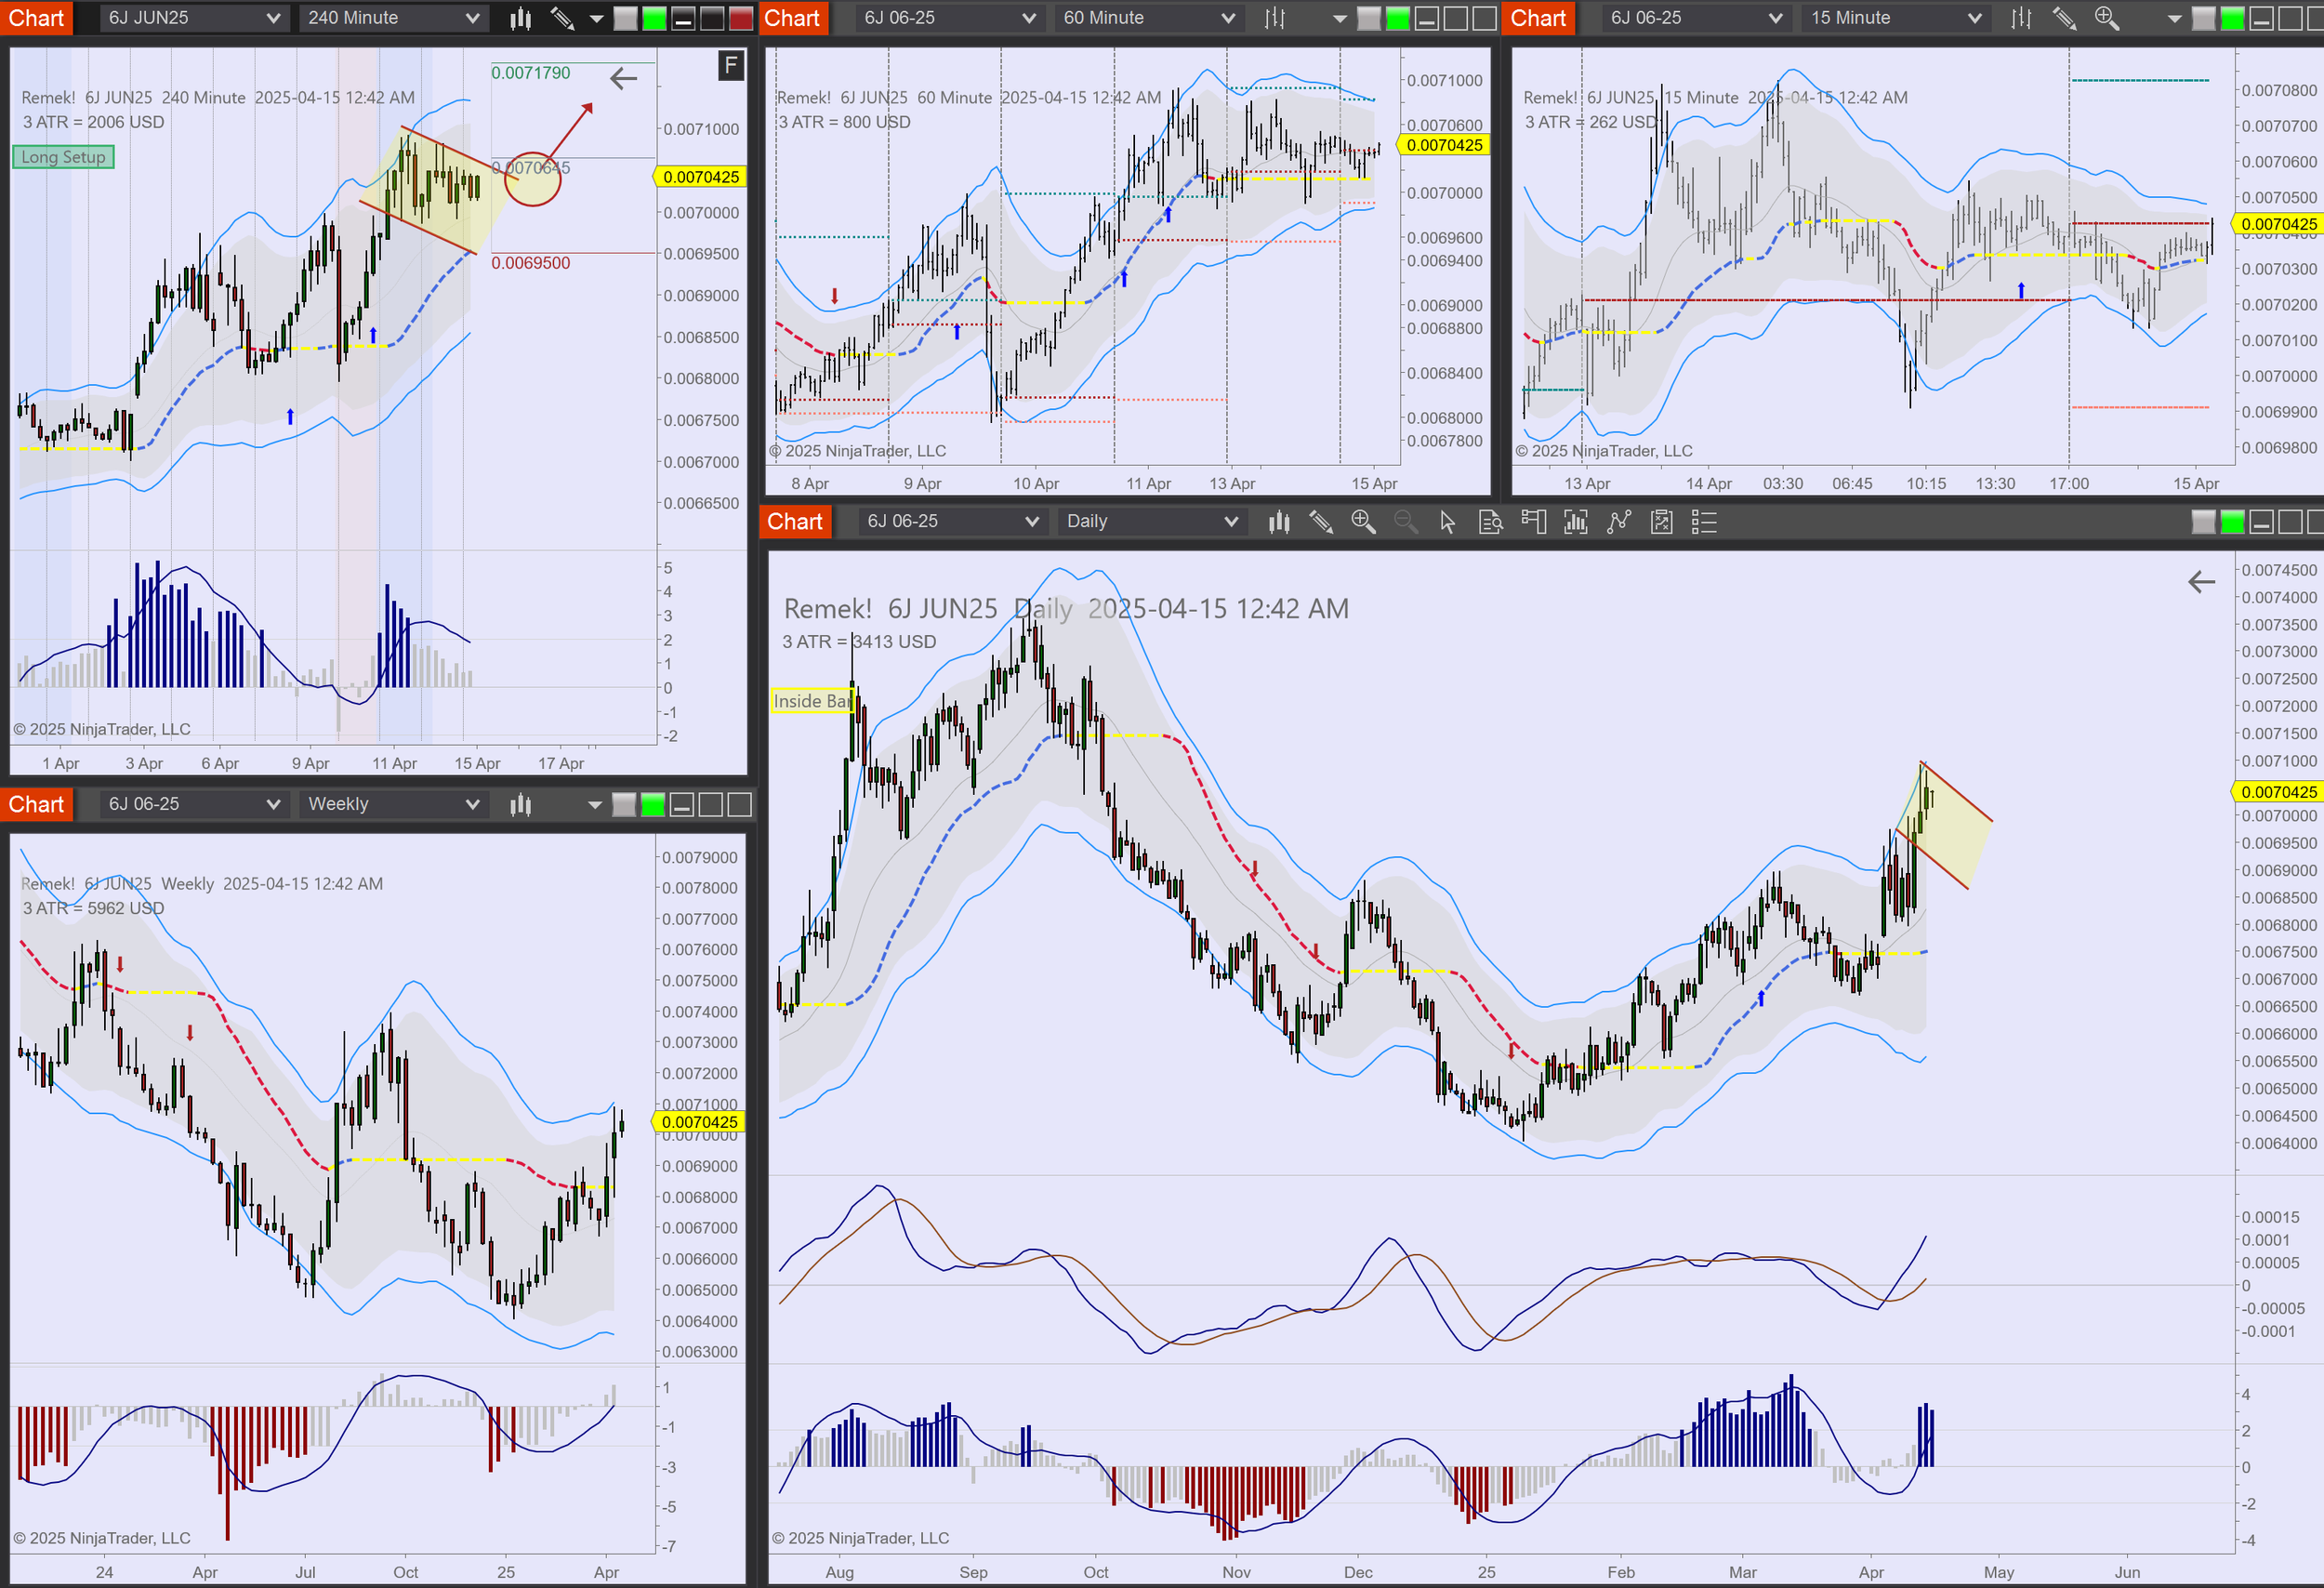
Task: Toggle the green link button on the Weekly chart
Action: pos(652,805)
